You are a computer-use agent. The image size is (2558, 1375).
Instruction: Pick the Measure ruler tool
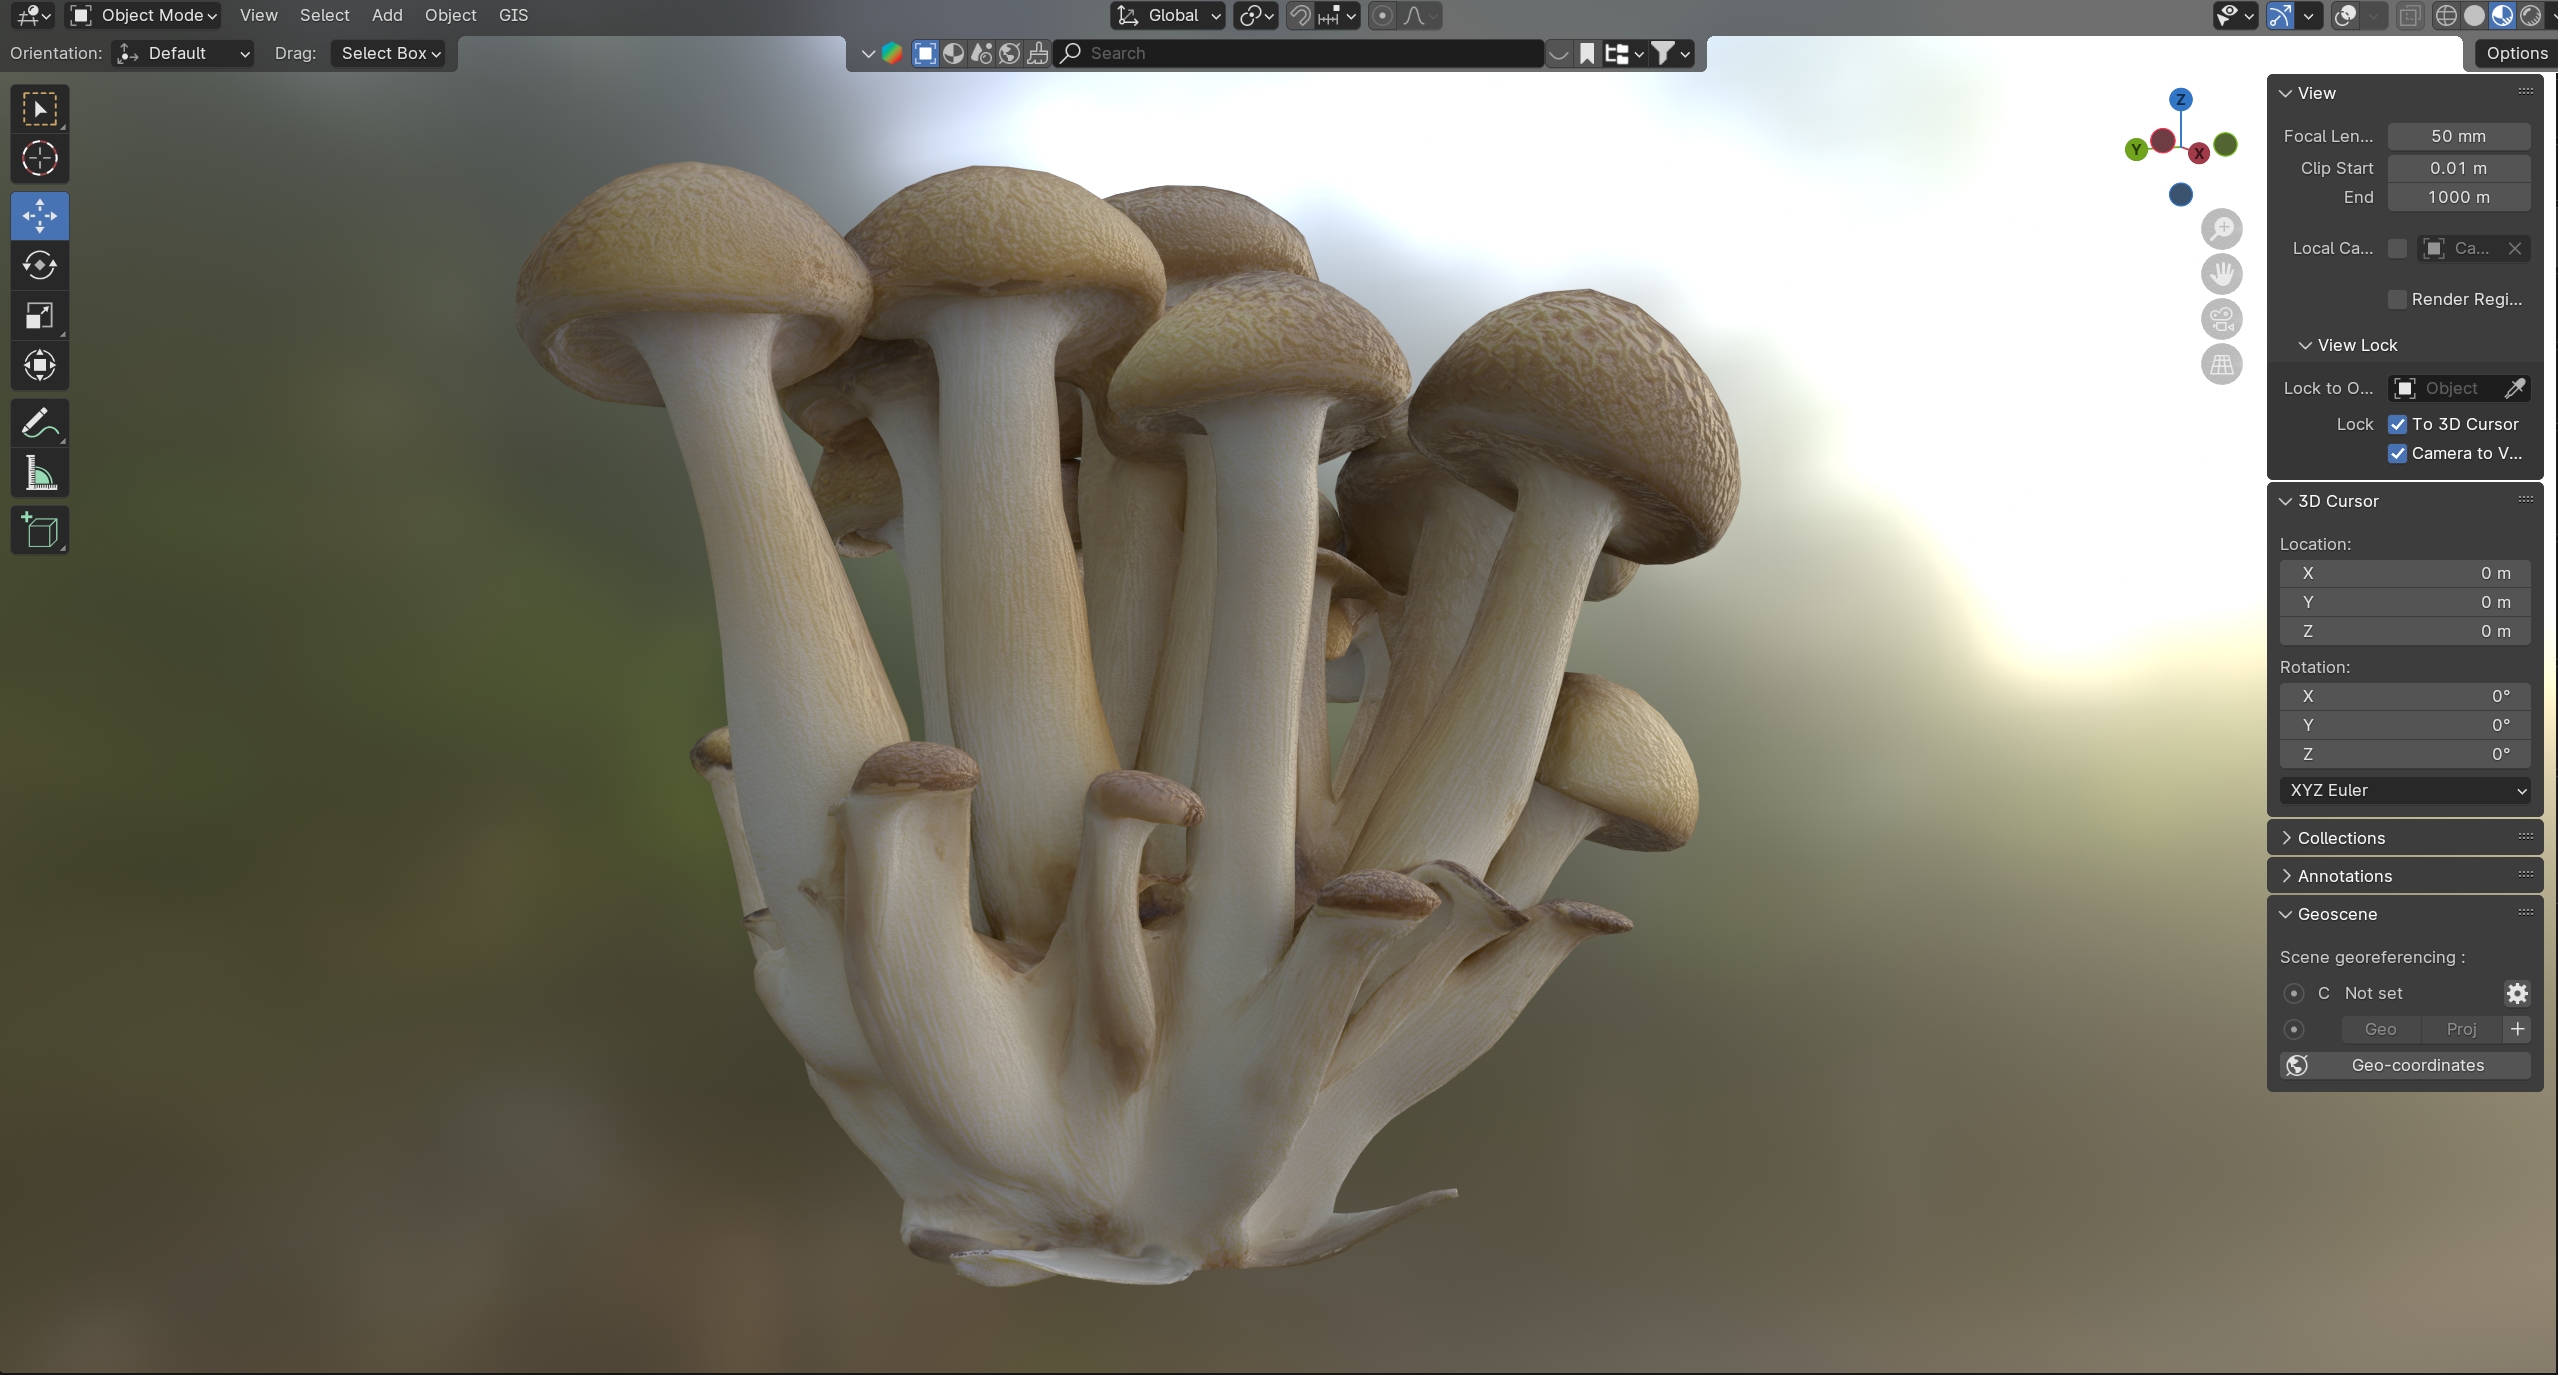pos(40,474)
